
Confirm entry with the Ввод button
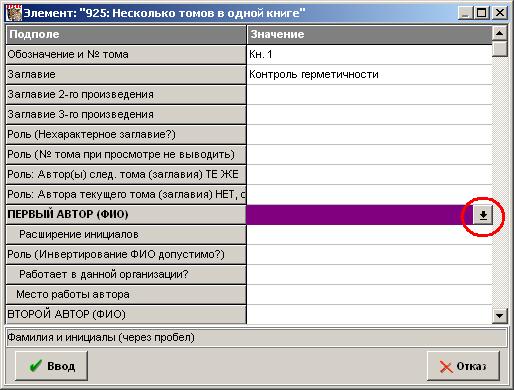(x=51, y=366)
